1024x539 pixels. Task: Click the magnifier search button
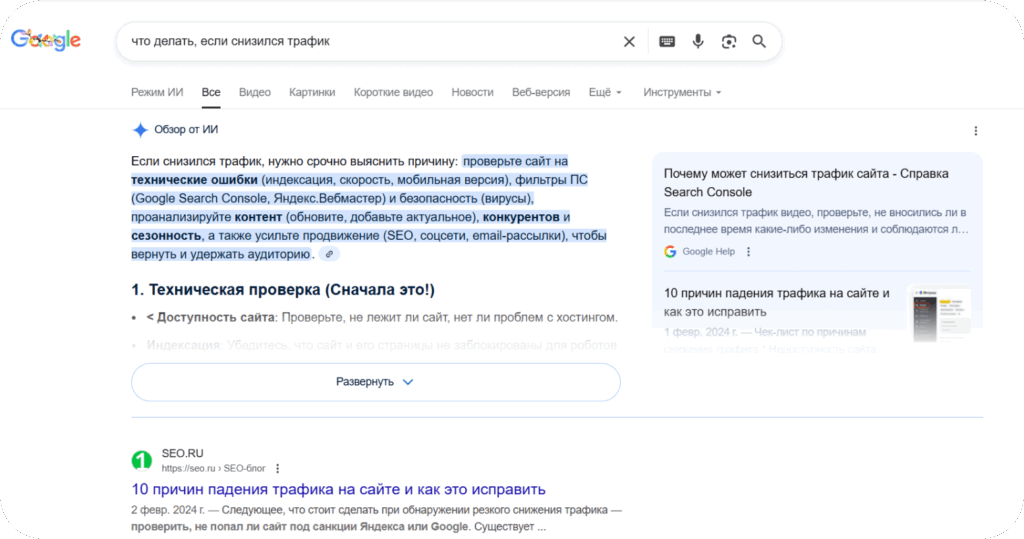click(x=759, y=42)
